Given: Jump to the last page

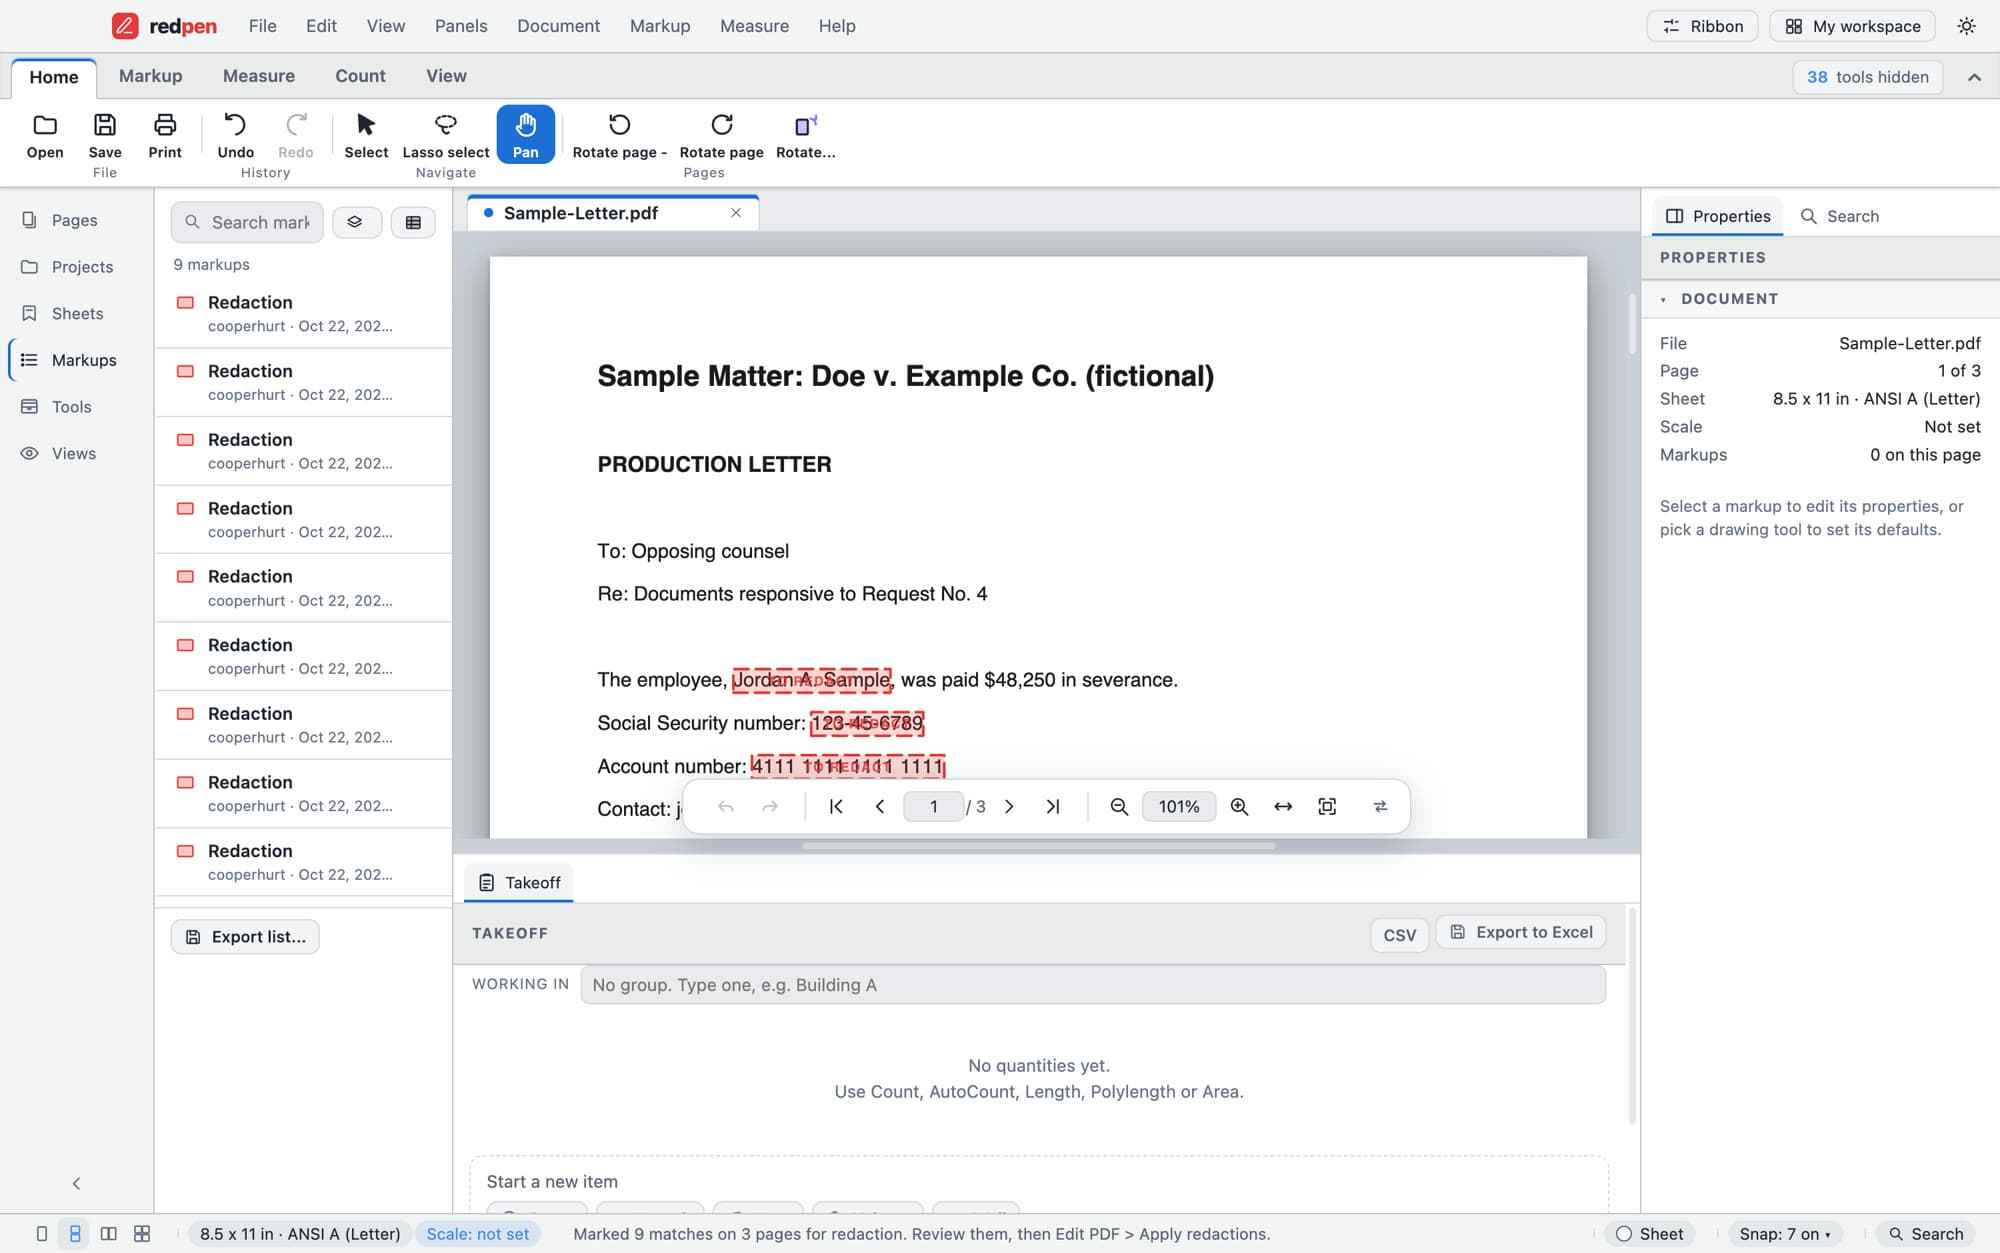Looking at the screenshot, I should point(1053,807).
